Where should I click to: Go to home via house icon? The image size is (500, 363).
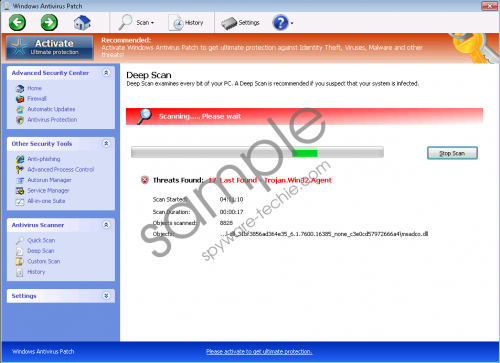[x=82, y=23]
